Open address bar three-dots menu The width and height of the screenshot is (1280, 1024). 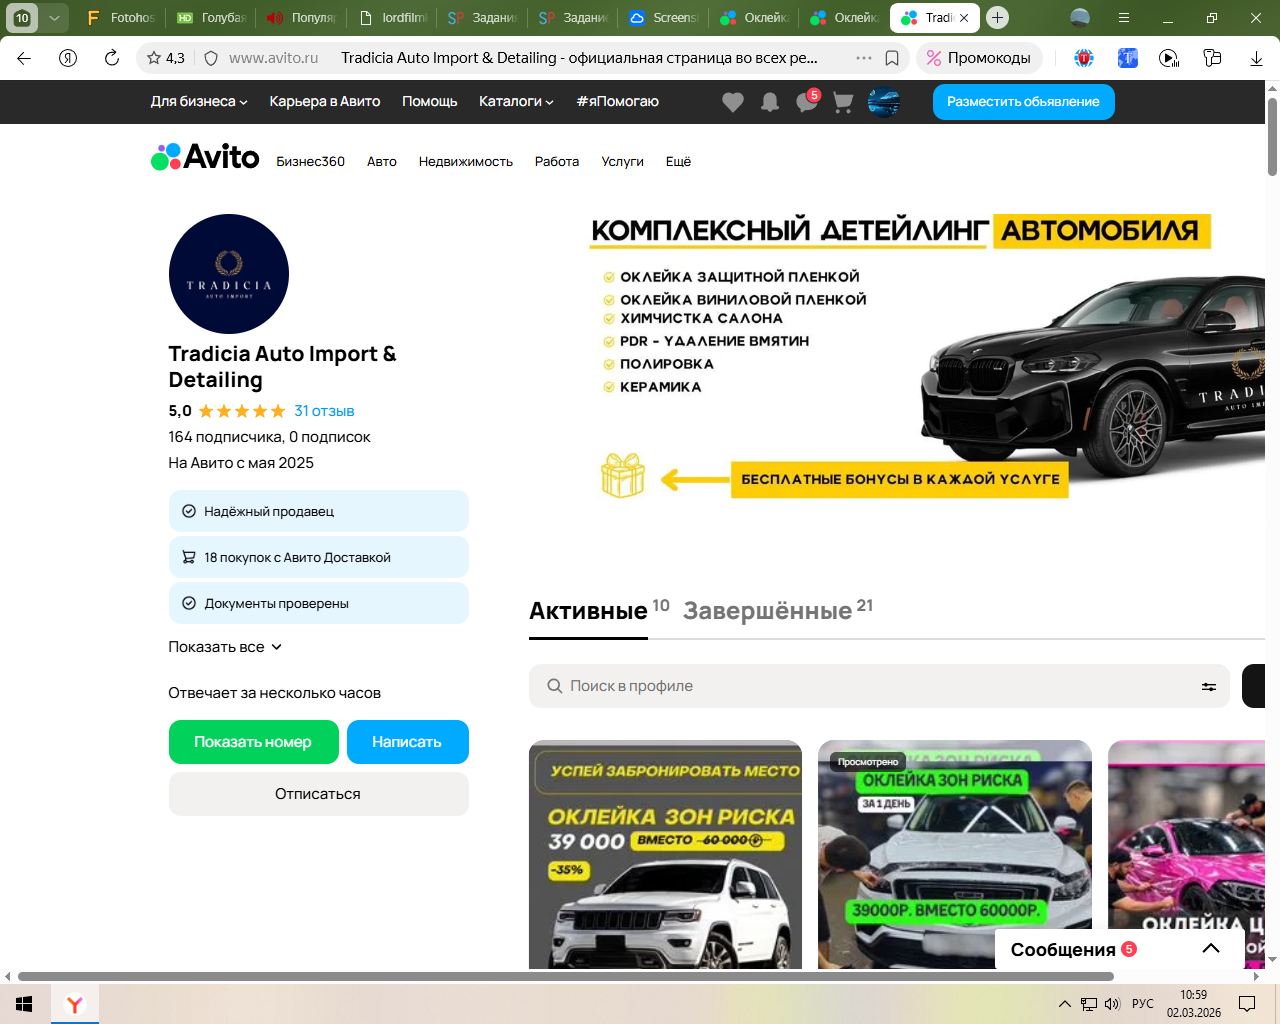coord(864,58)
